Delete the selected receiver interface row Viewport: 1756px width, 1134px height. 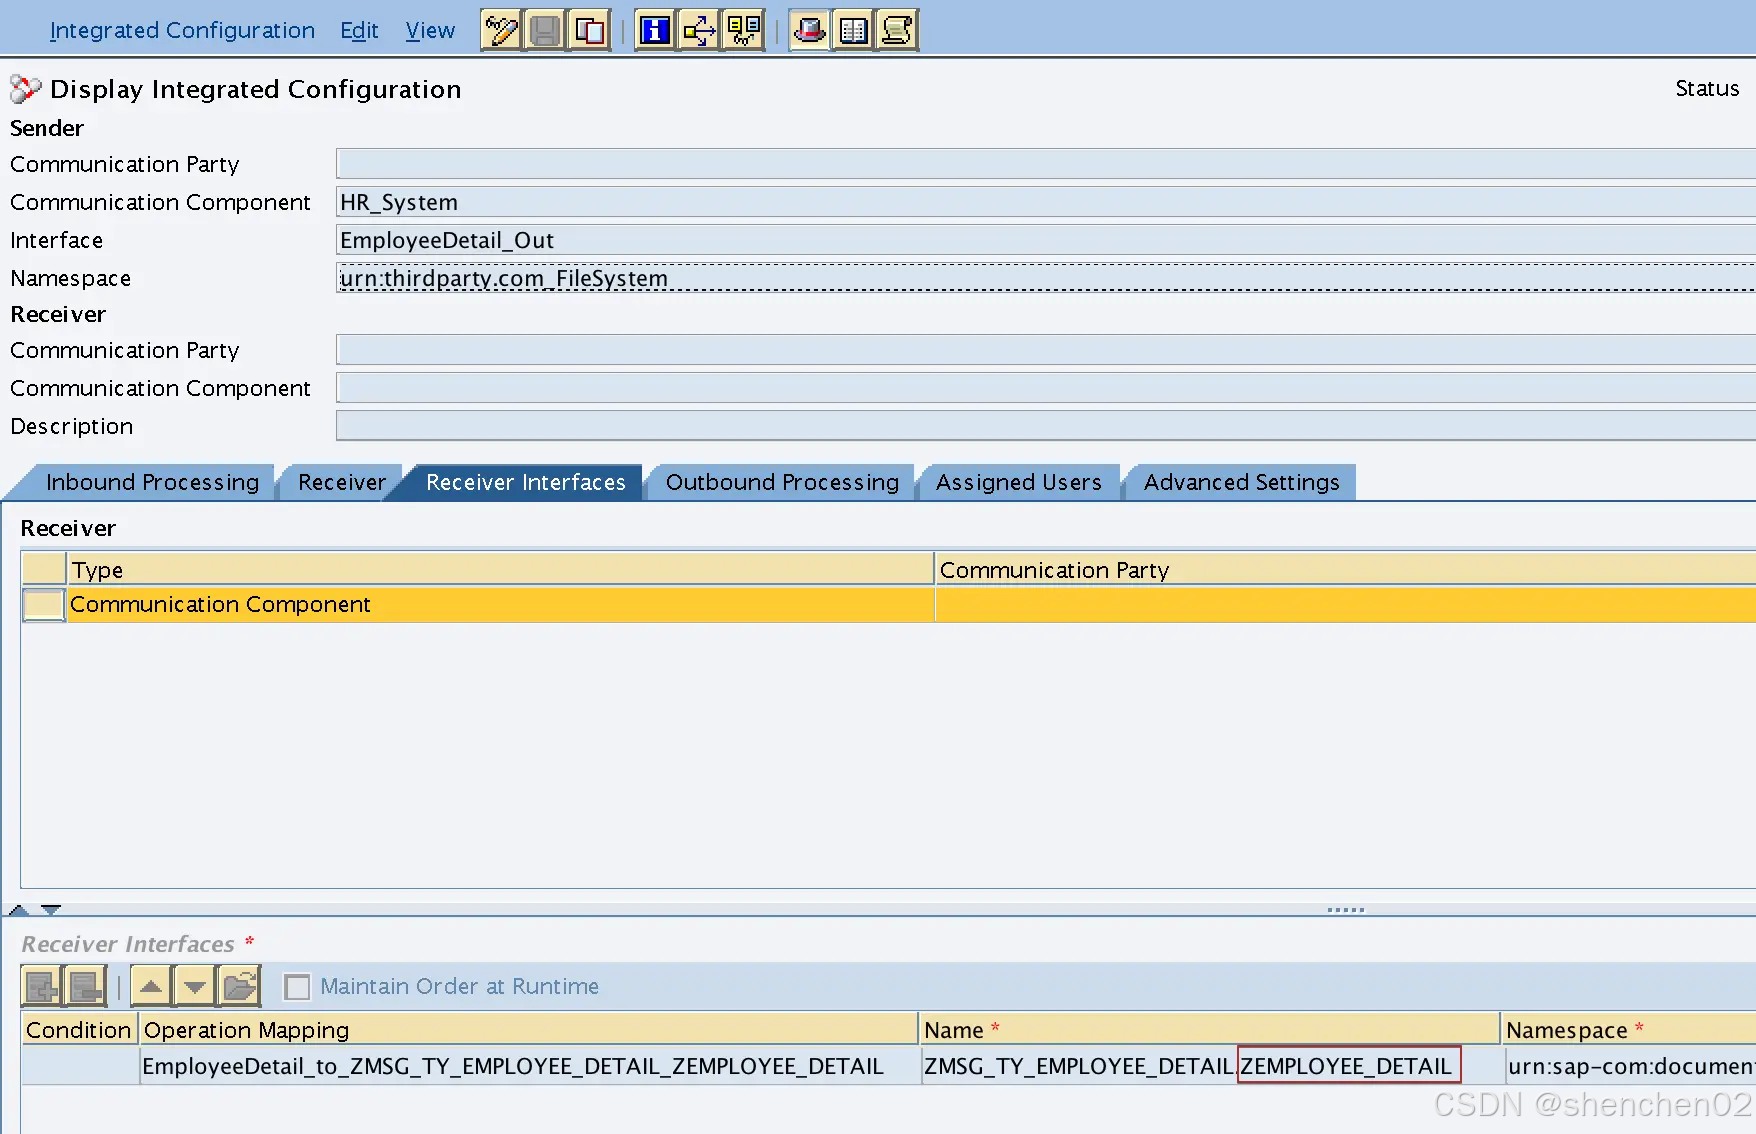pyautogui.click(x=85, y=986)
